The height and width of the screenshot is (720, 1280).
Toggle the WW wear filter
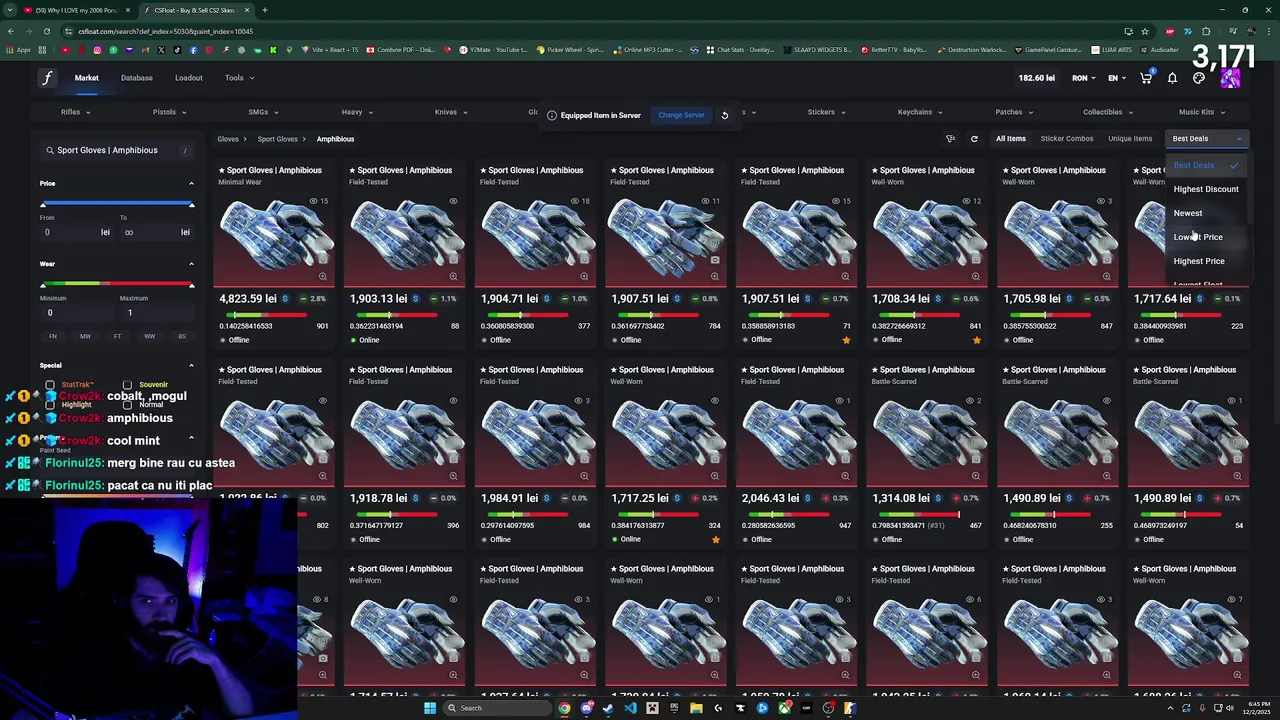[x=149, y=336]
